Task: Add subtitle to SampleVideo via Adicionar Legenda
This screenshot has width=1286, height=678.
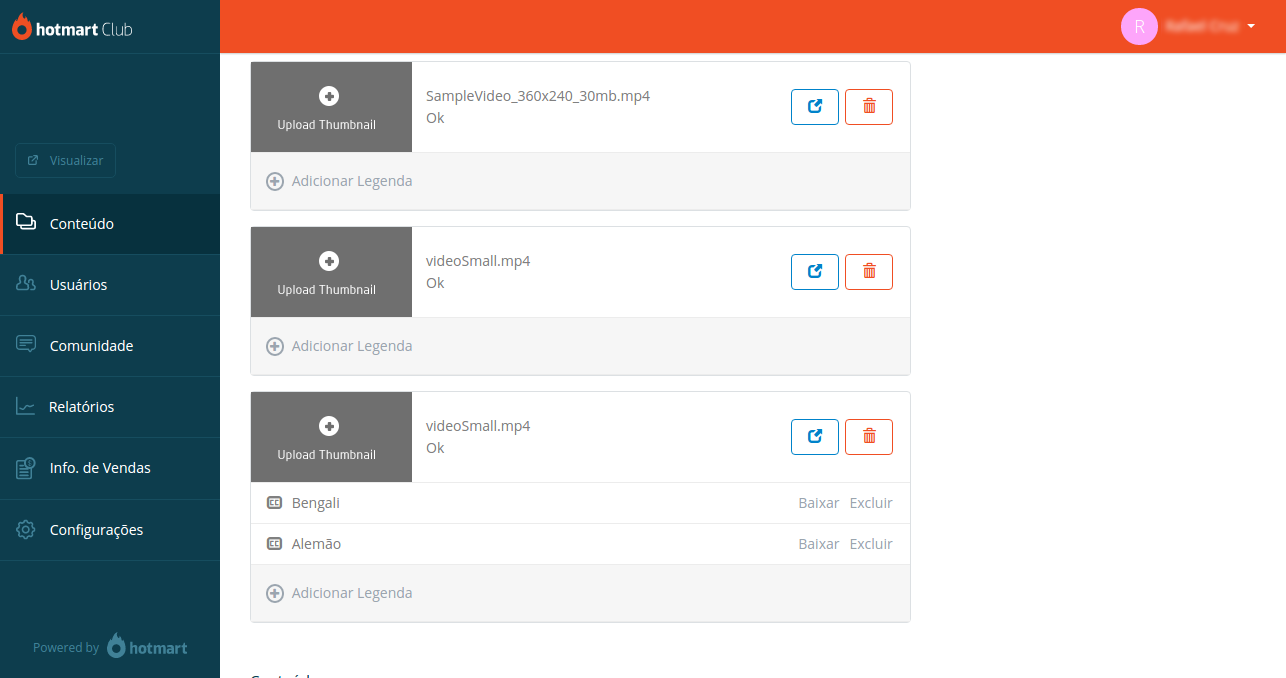Action: click(x=339, y=181)
